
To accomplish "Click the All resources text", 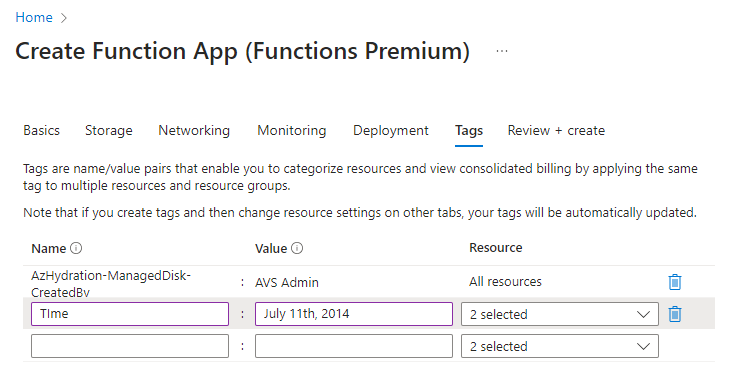I will [x=505, y=282].
